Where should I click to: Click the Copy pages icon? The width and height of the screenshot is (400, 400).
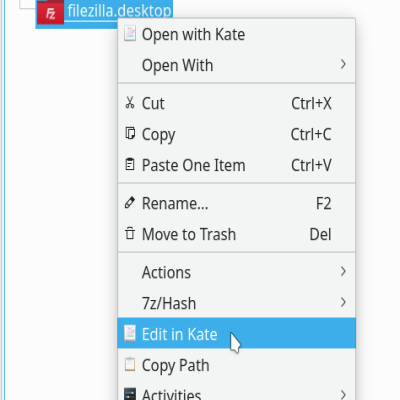coord(130,133)
